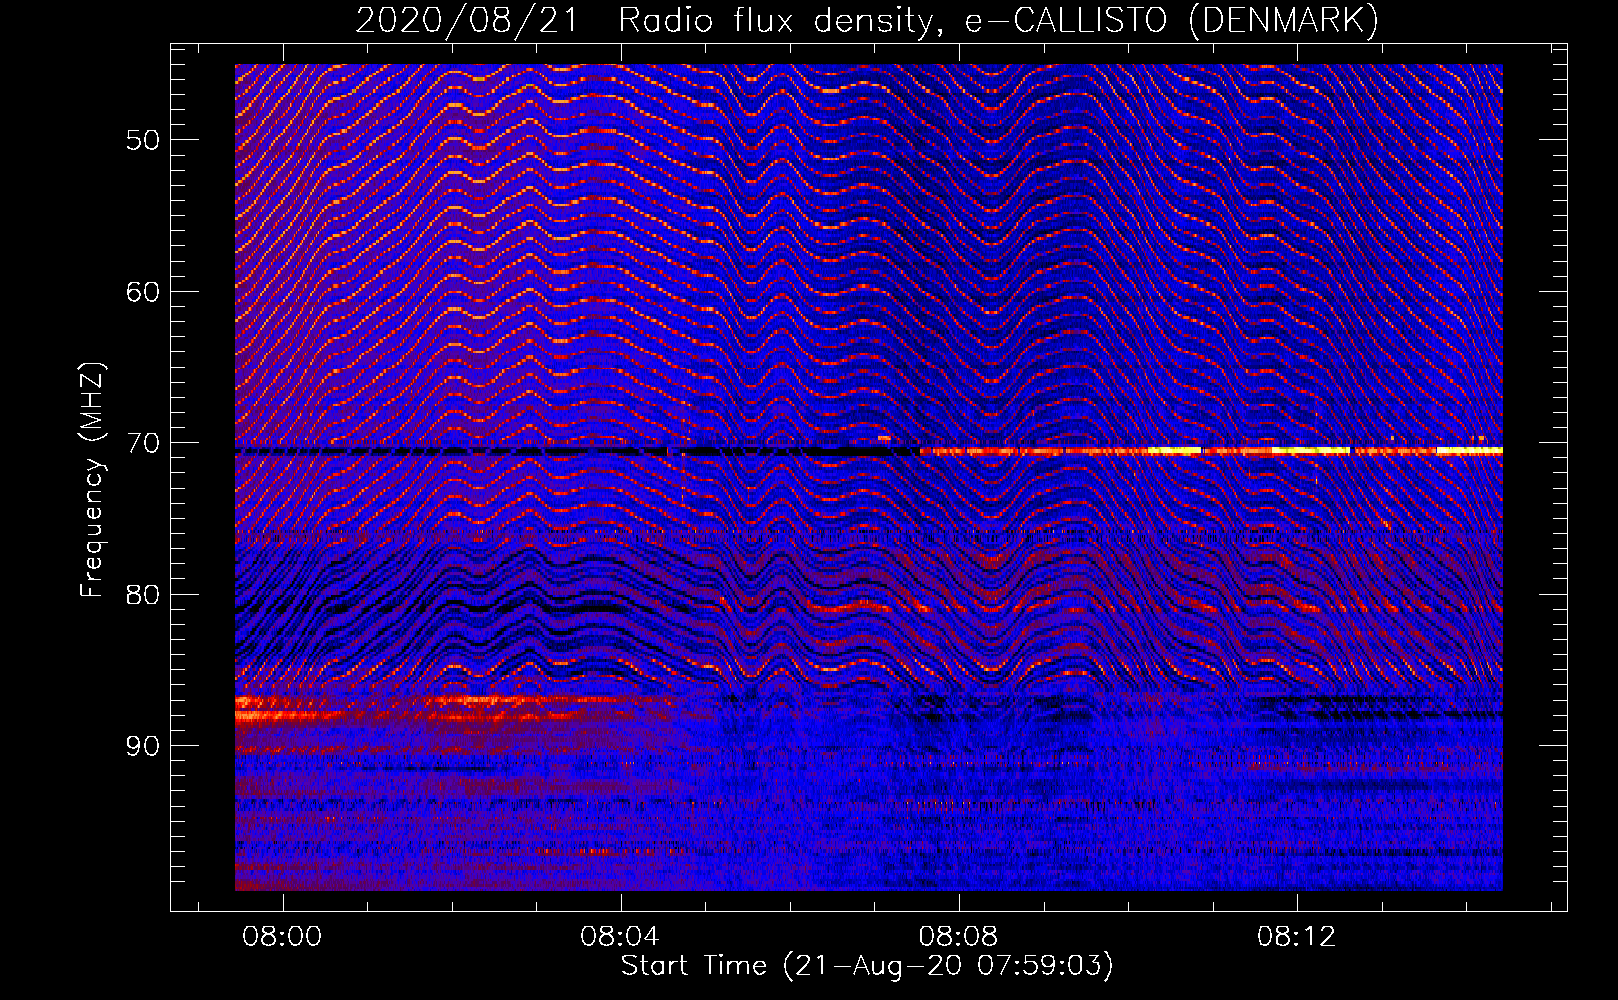Click the 60 frequency tick label
Screen dimensions: 1618x1000
(x=142, y=292)
